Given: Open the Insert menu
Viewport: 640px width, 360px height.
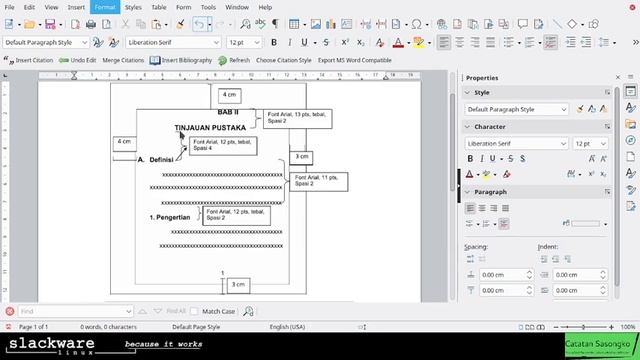Looking at the screenshot, I should click(76, 7).
